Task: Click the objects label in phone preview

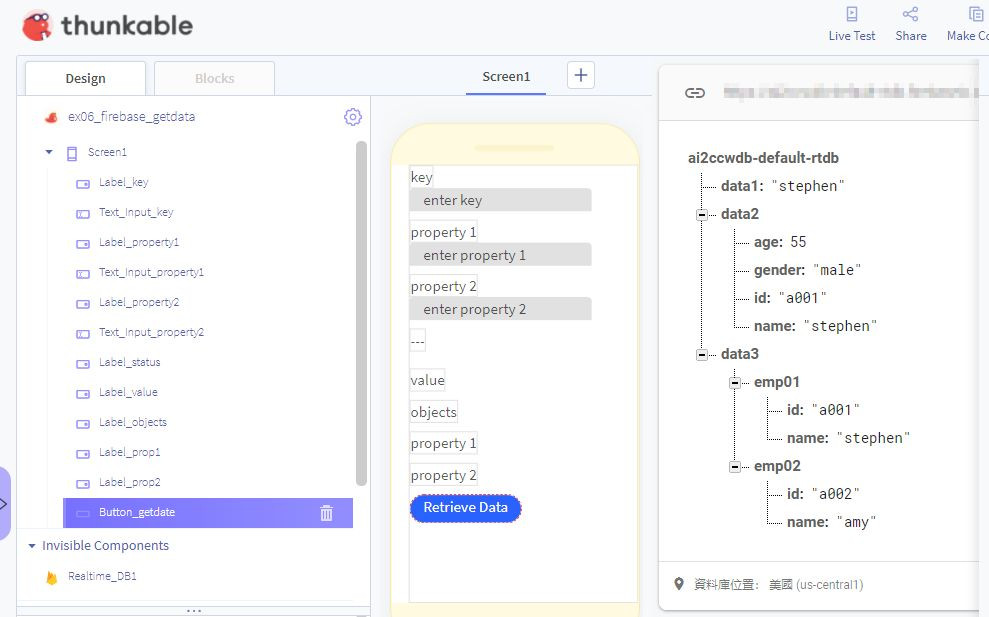Action: pos(433,412)
